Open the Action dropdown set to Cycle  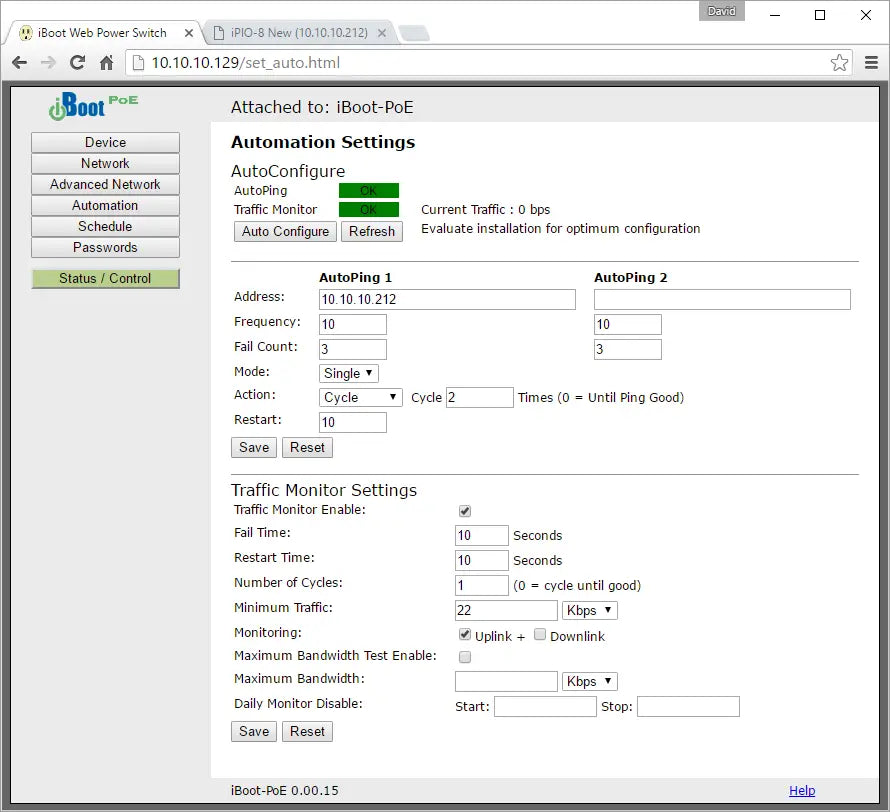[x=360, y=397]
